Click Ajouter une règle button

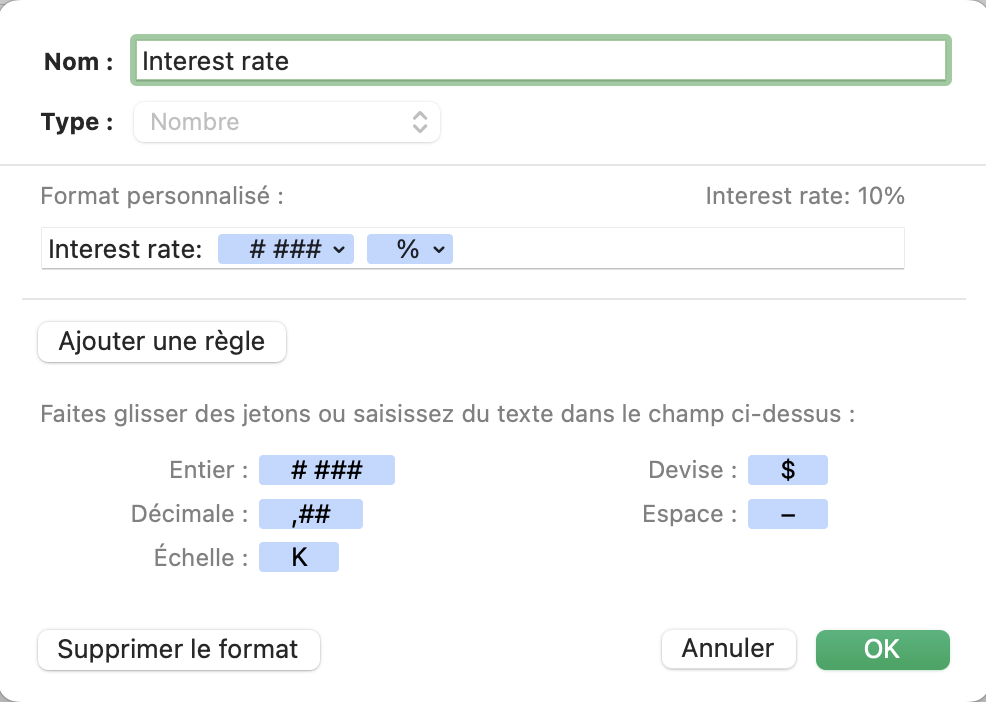(x=162, y=341)
